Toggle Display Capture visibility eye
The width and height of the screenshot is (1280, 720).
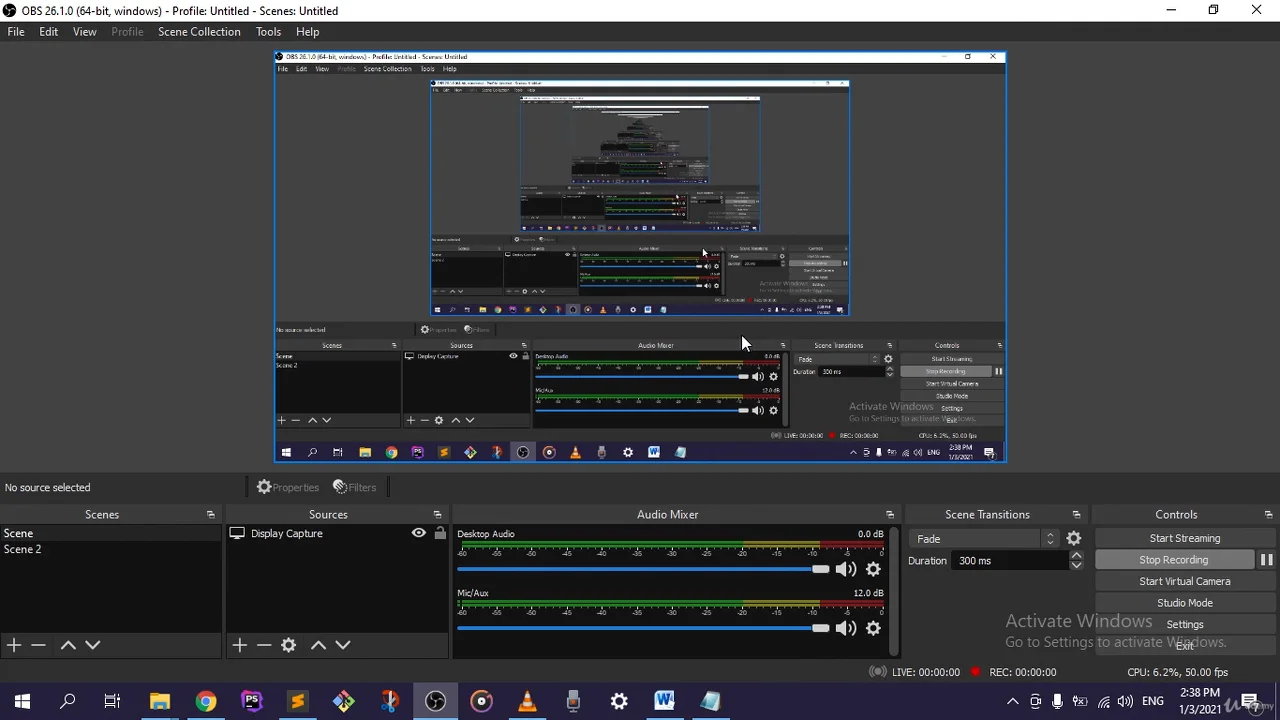419,533
